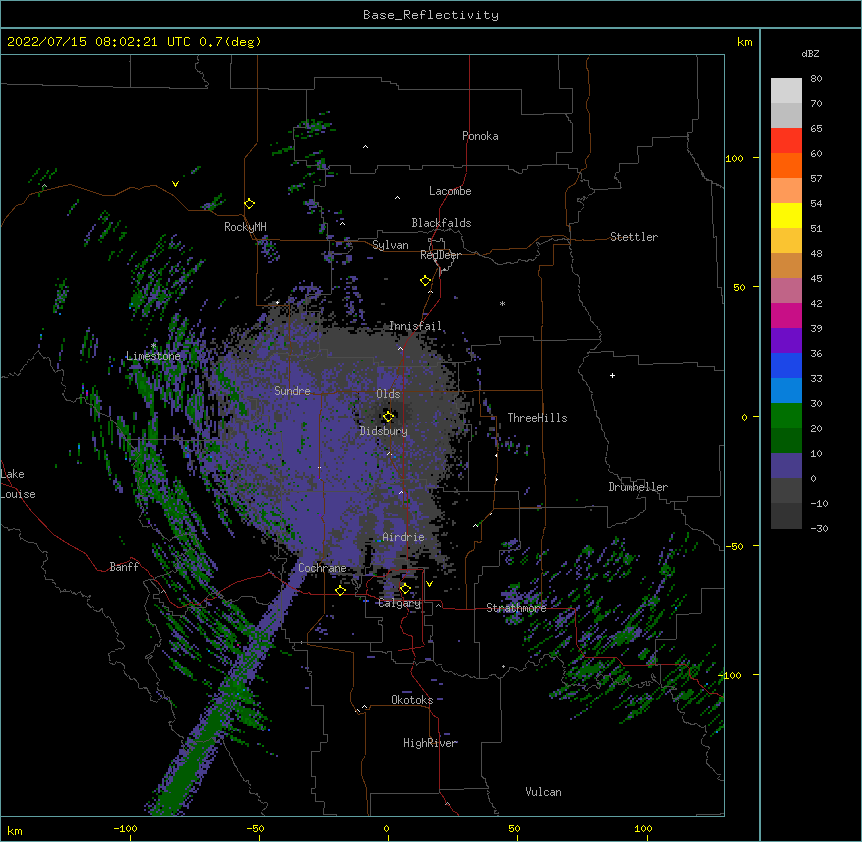Click the Lake Louise label
This screenshot has width=862, height=842.
click(18, 484)
